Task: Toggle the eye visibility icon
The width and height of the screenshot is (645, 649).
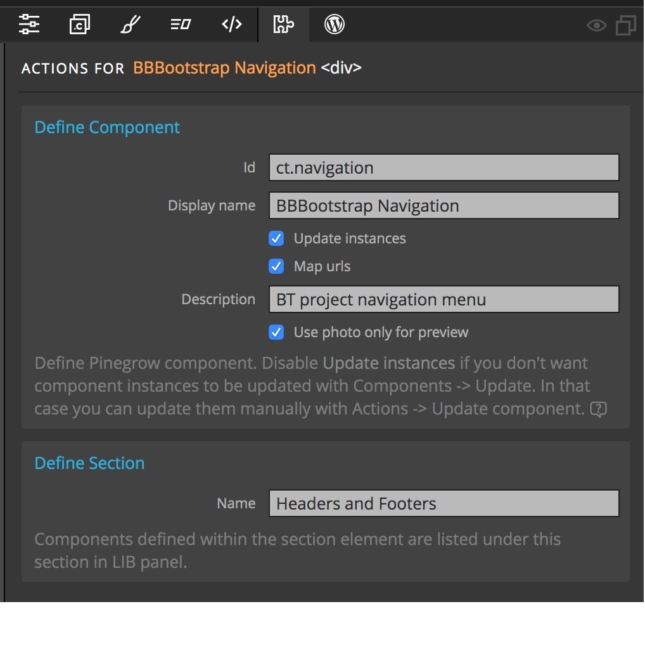Action: tap(597, 26)
